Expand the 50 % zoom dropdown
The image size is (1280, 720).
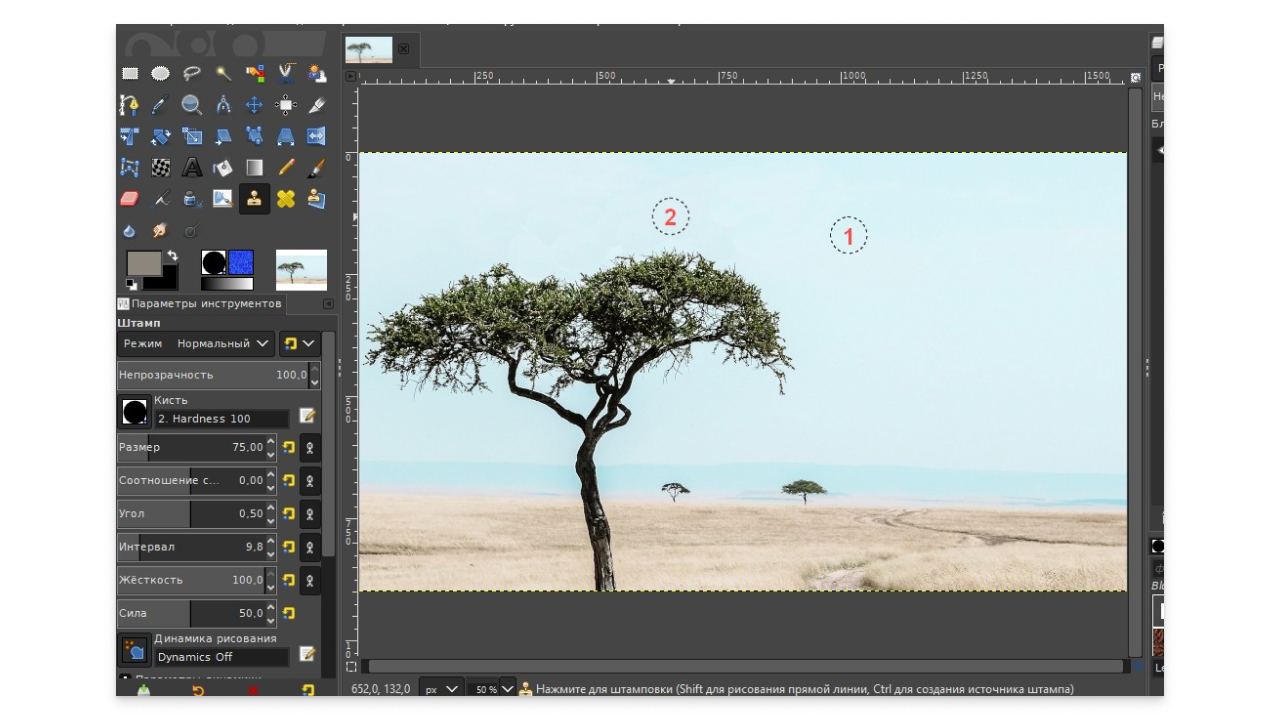(x=507, y=689)
